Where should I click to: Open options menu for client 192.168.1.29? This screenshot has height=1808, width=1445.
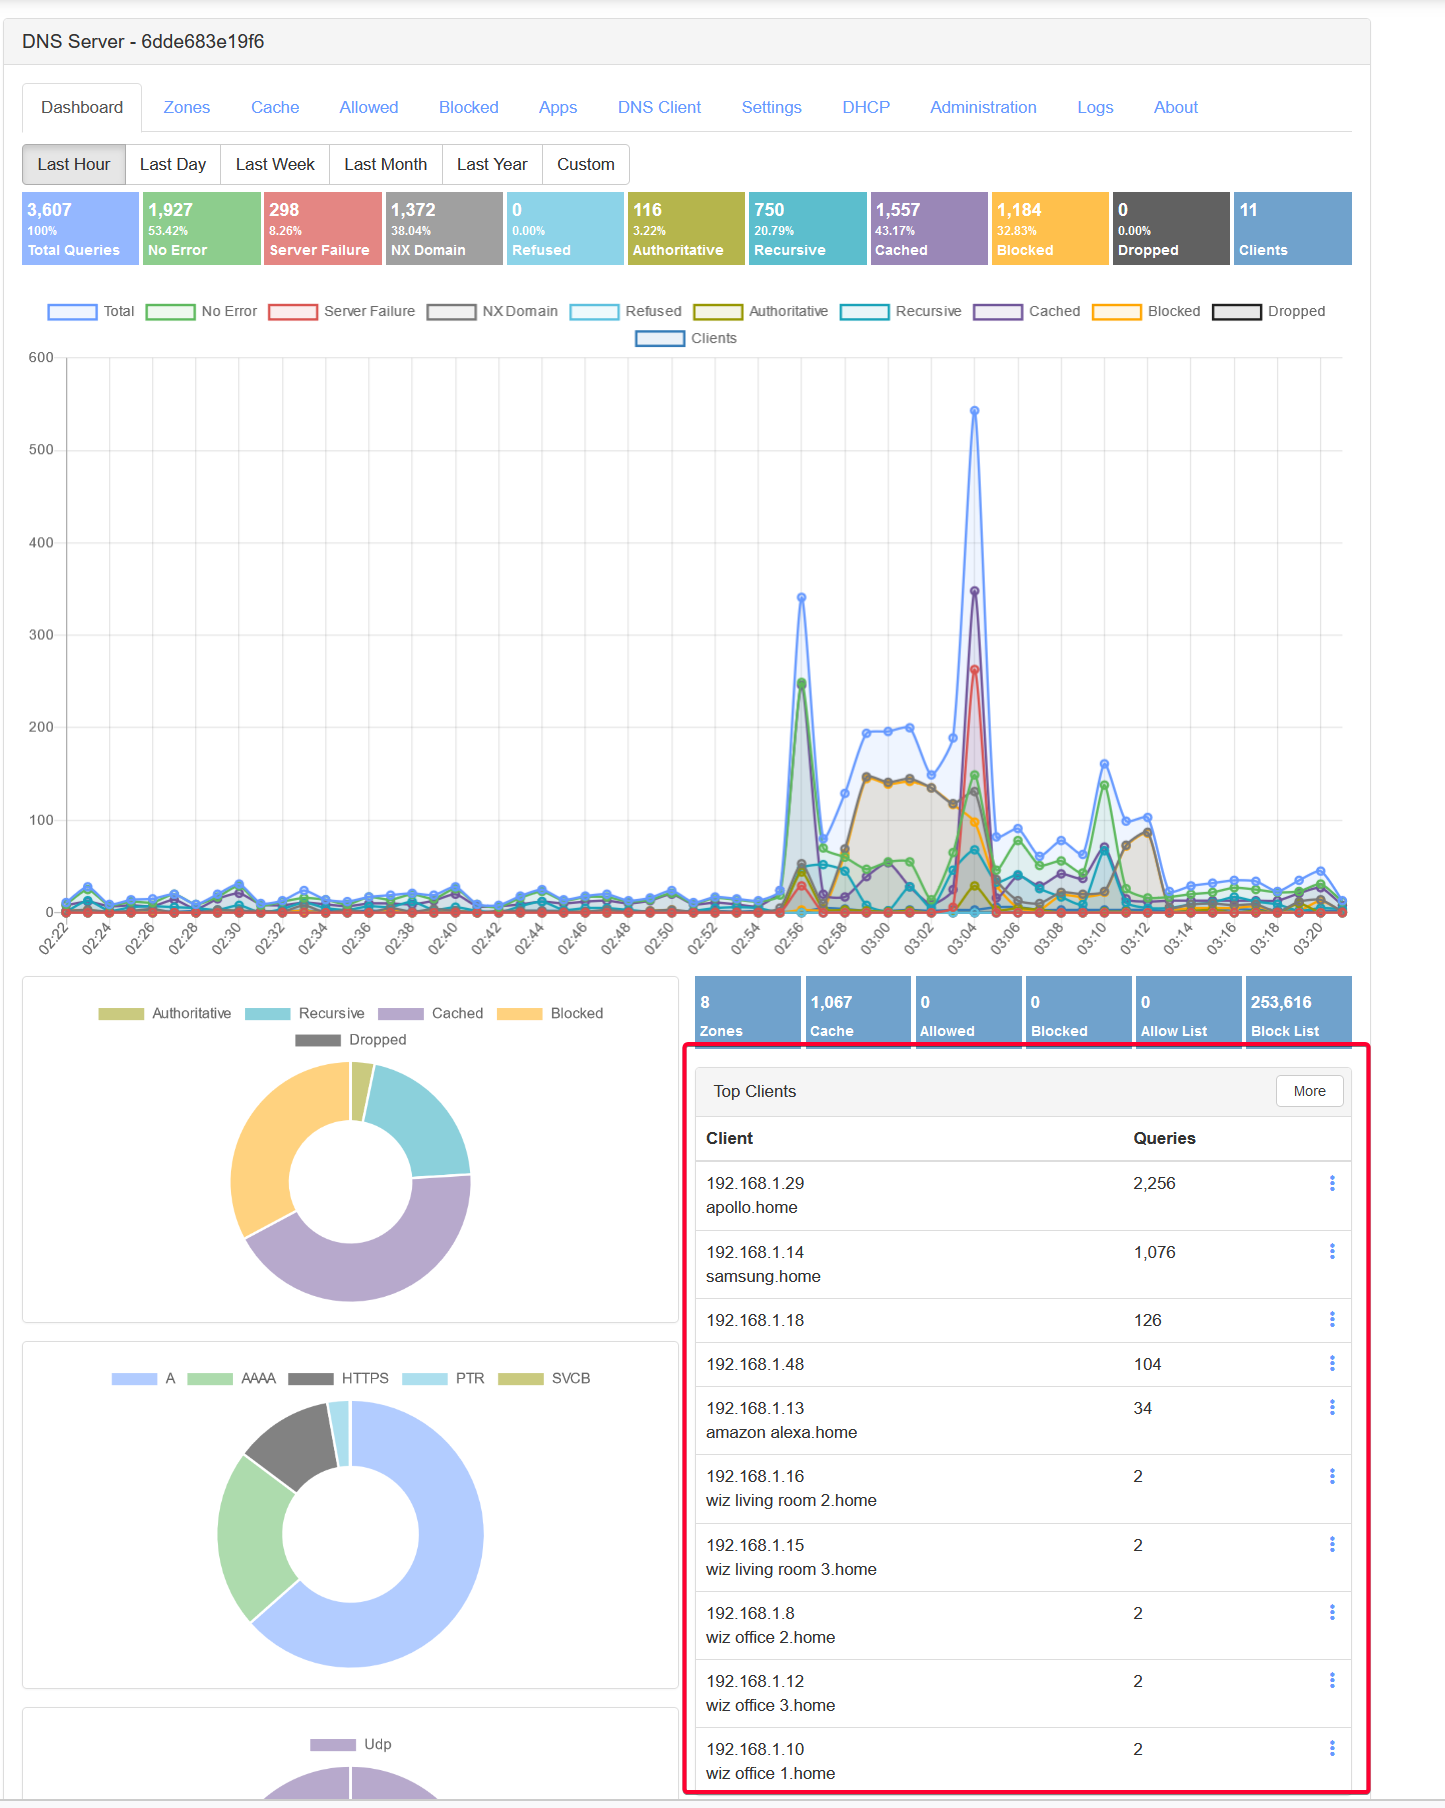1332,1183
